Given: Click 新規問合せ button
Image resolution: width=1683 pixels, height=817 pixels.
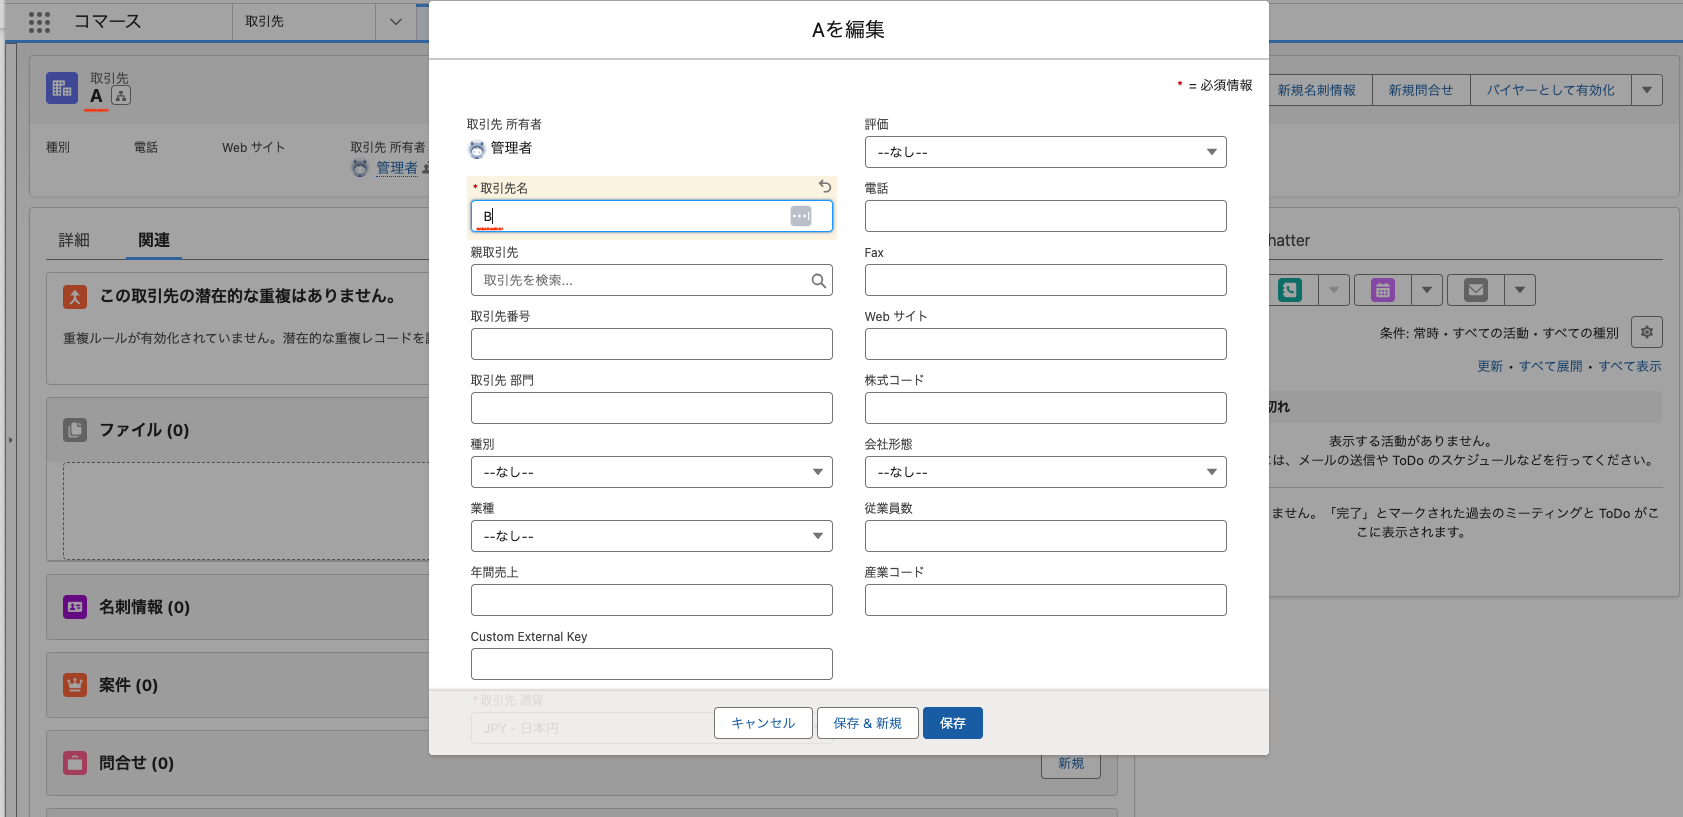Looking at the screenshot, I should (1421, 90).
